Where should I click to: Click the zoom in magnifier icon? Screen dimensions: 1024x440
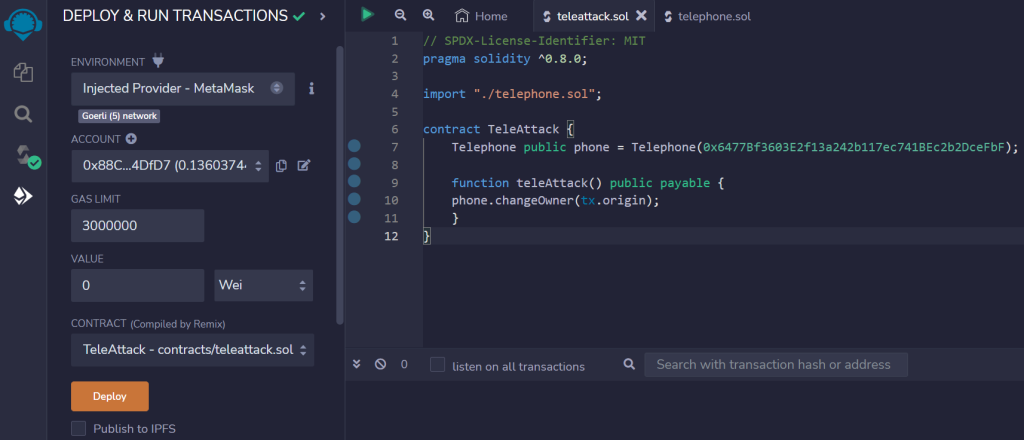click(x=428, y=15)
